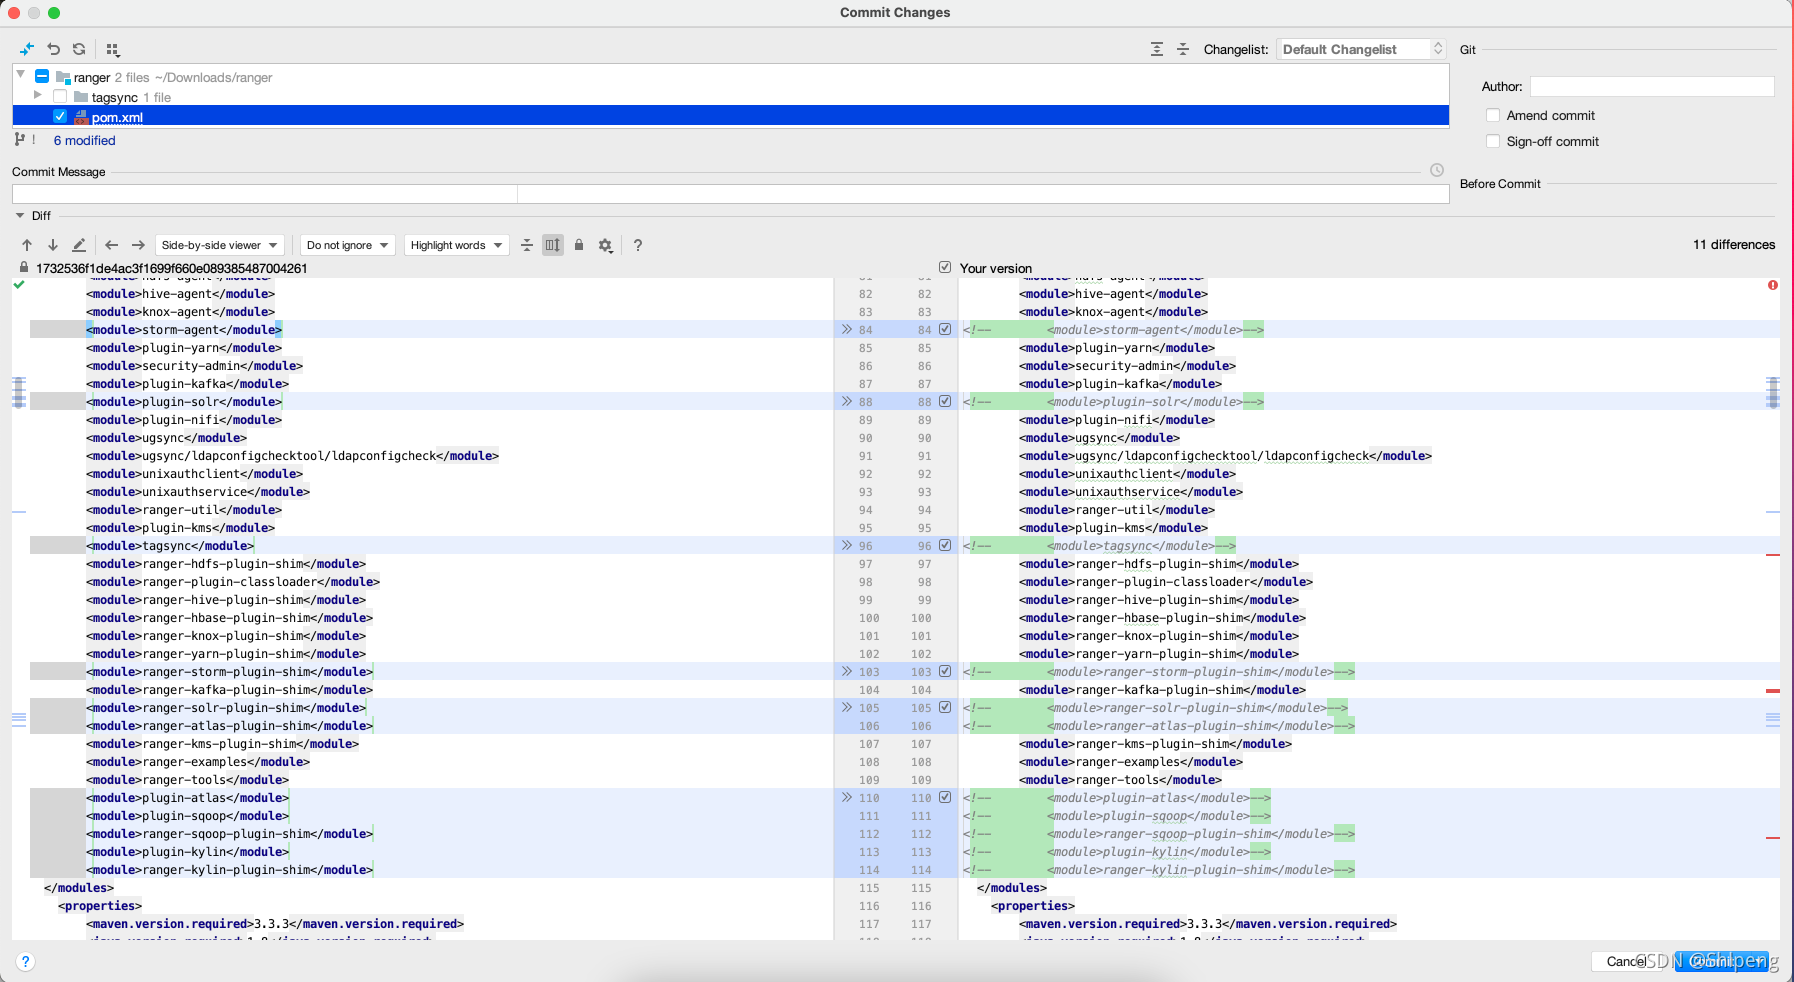Check the tagsync folder checkbox
Screen dimensions: 1794x982
(x=60, y=96)
